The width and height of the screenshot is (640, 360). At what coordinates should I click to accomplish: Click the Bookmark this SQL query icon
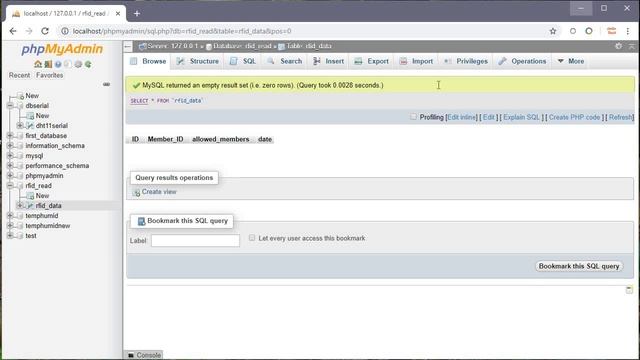pos(141,221)
